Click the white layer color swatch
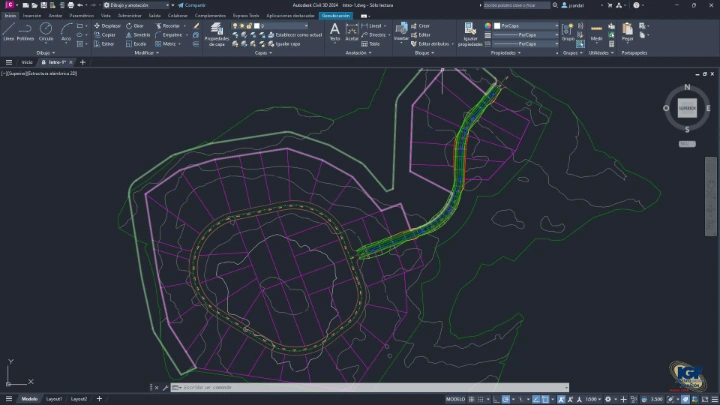Viewport: 720px width, 405px height. pos(257,26)
